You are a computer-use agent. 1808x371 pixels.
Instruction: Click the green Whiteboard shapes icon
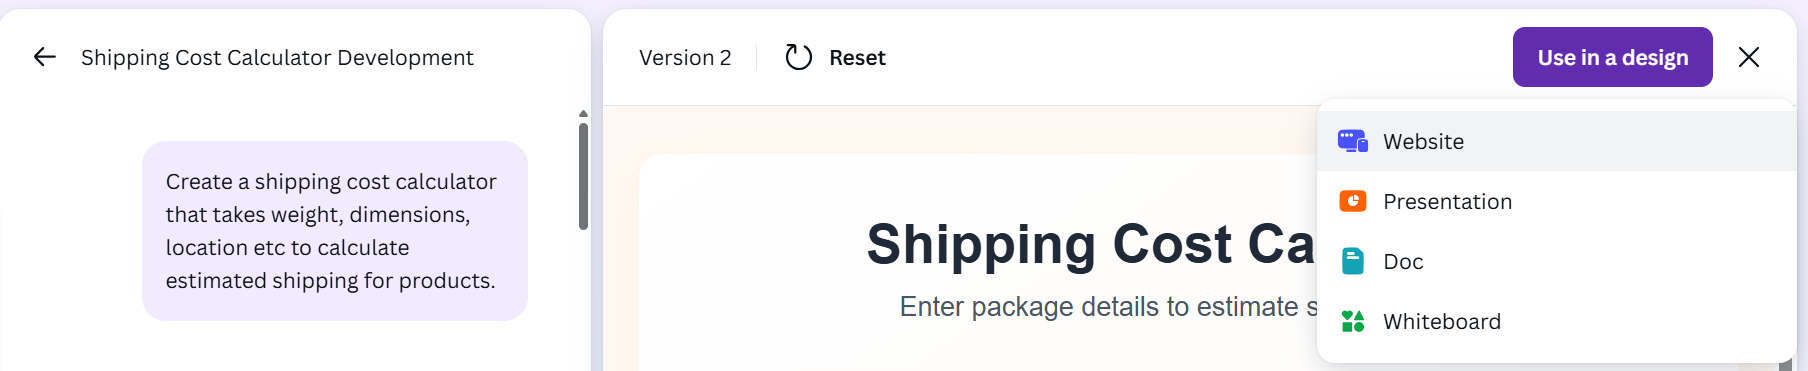(1352, 321)
